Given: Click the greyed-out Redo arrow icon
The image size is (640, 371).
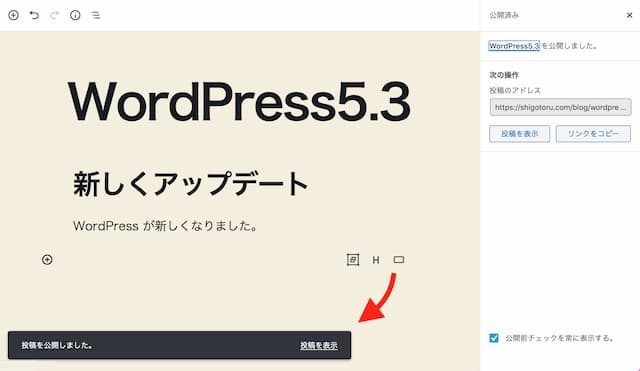Looking at the screenshot, I should click(x=54, y=15).
